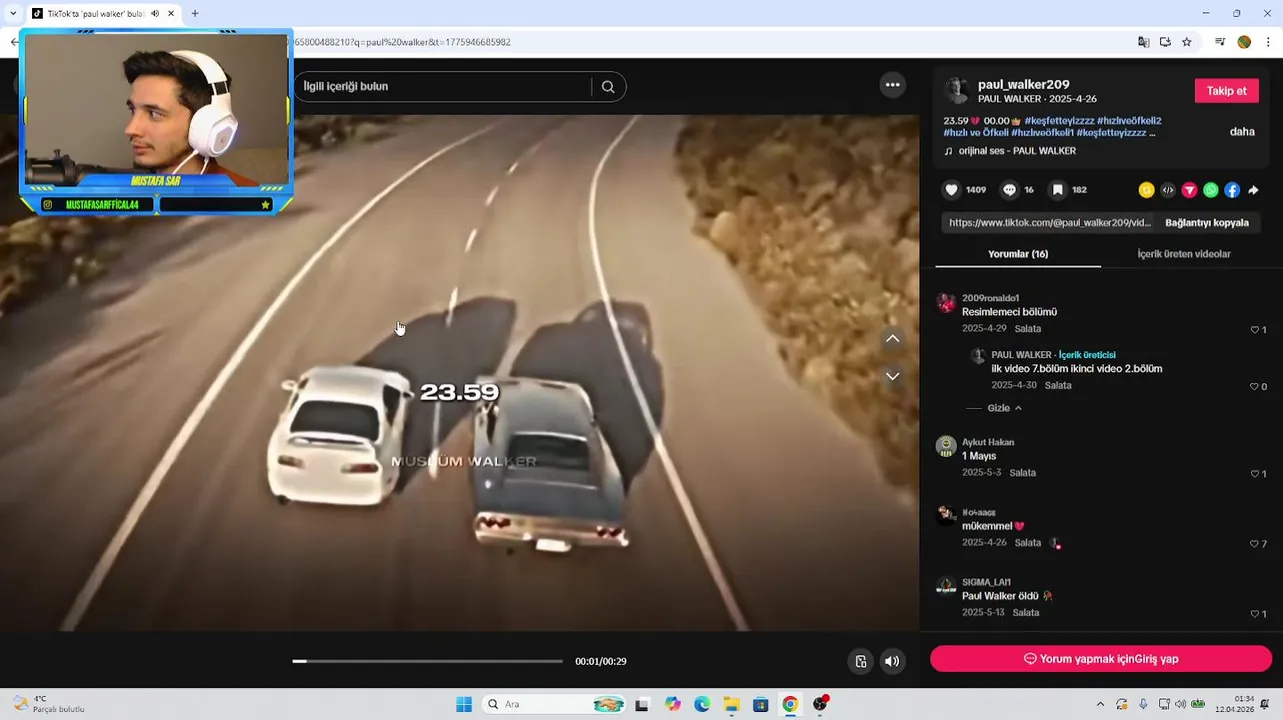Open the Windows Start menu
The image size is (1283, 720).
[464, 704]
